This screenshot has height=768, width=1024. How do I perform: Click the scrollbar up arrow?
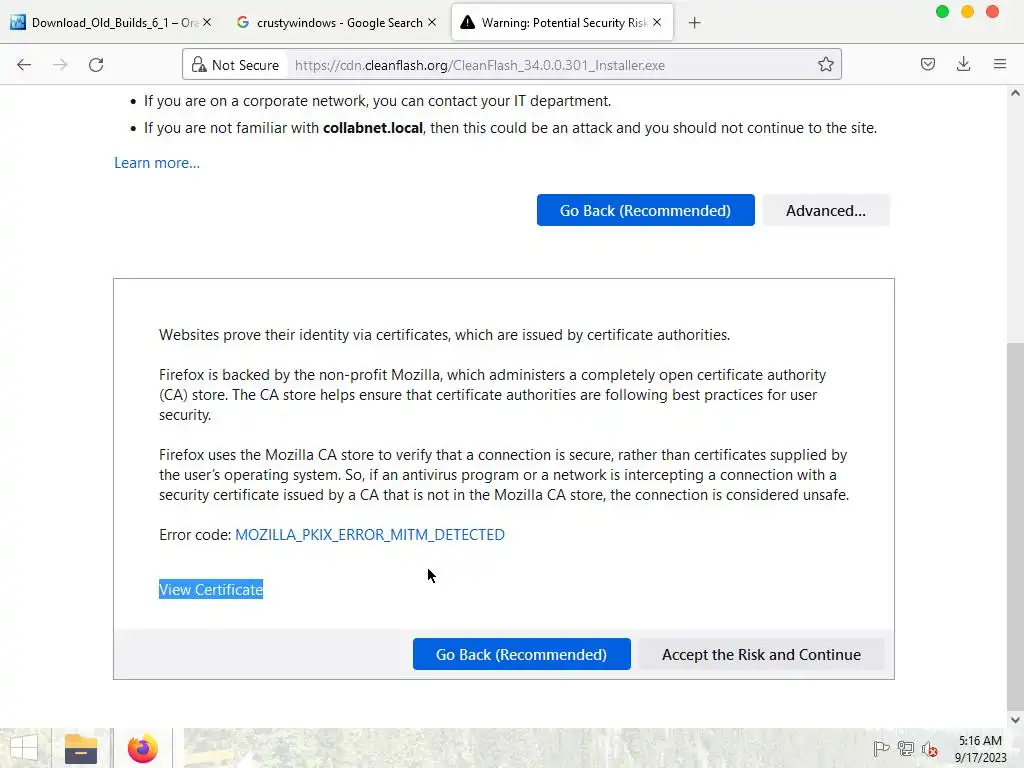click(x=1015, y=93)
